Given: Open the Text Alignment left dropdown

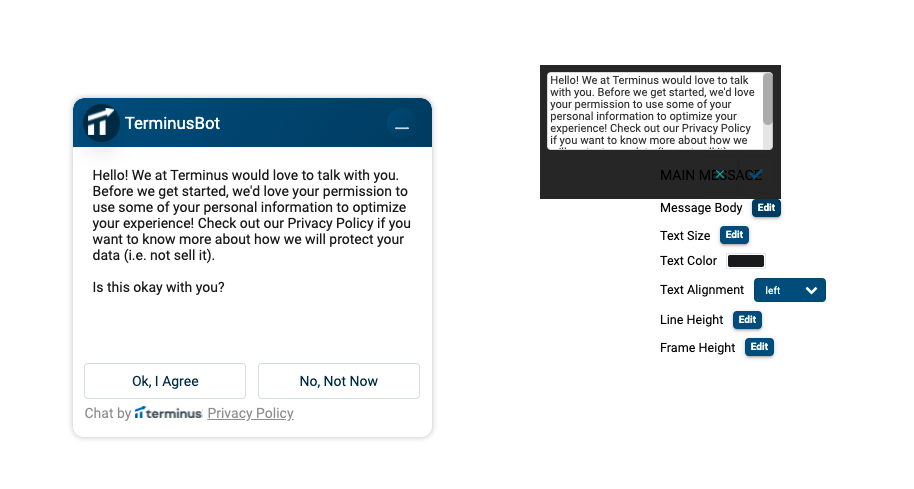Looking at the screenshot, I should coord(790,290).
